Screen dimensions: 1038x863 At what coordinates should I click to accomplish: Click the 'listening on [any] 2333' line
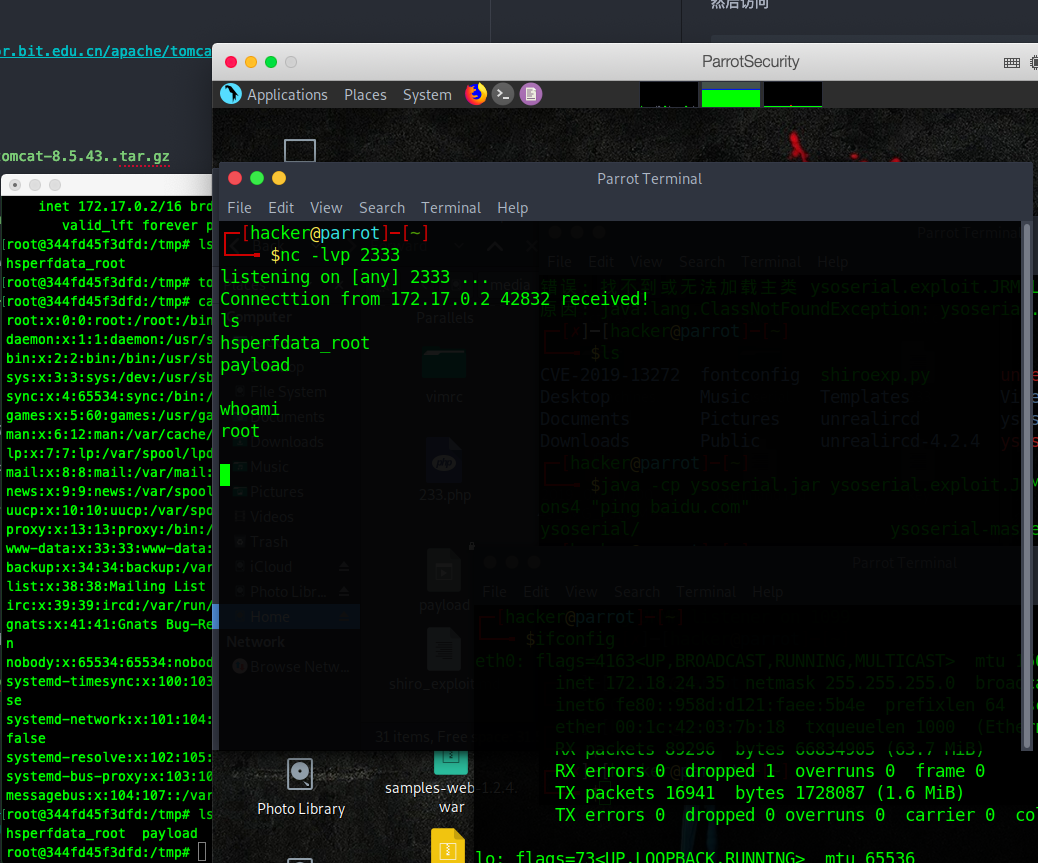click(355, 277)
